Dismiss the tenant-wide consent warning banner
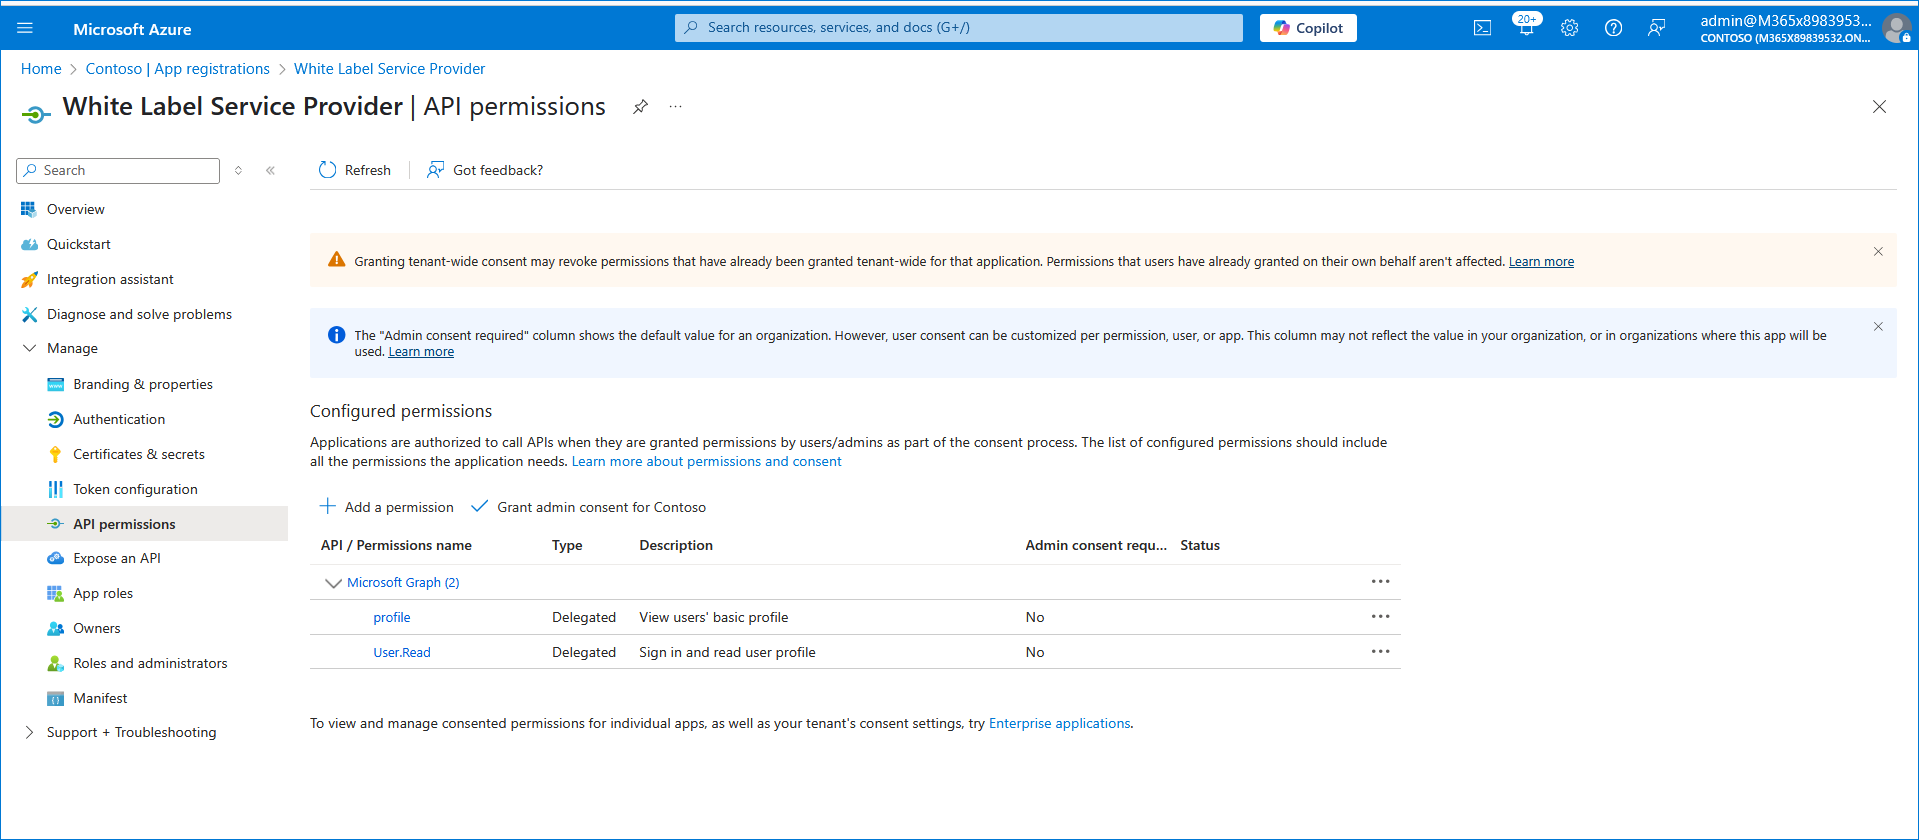Image resolution: width=1919 pixels, height=840 pixels. 1877,252
